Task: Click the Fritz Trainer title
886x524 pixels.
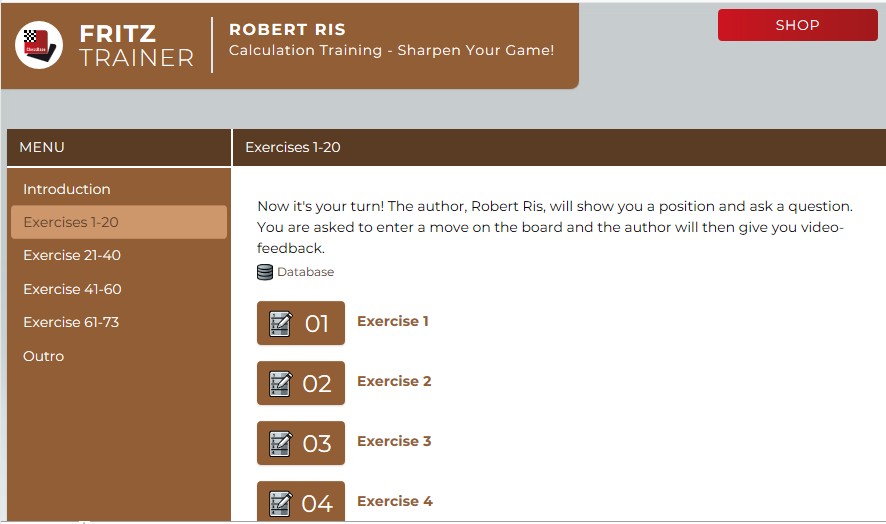Action: (136, 46)
